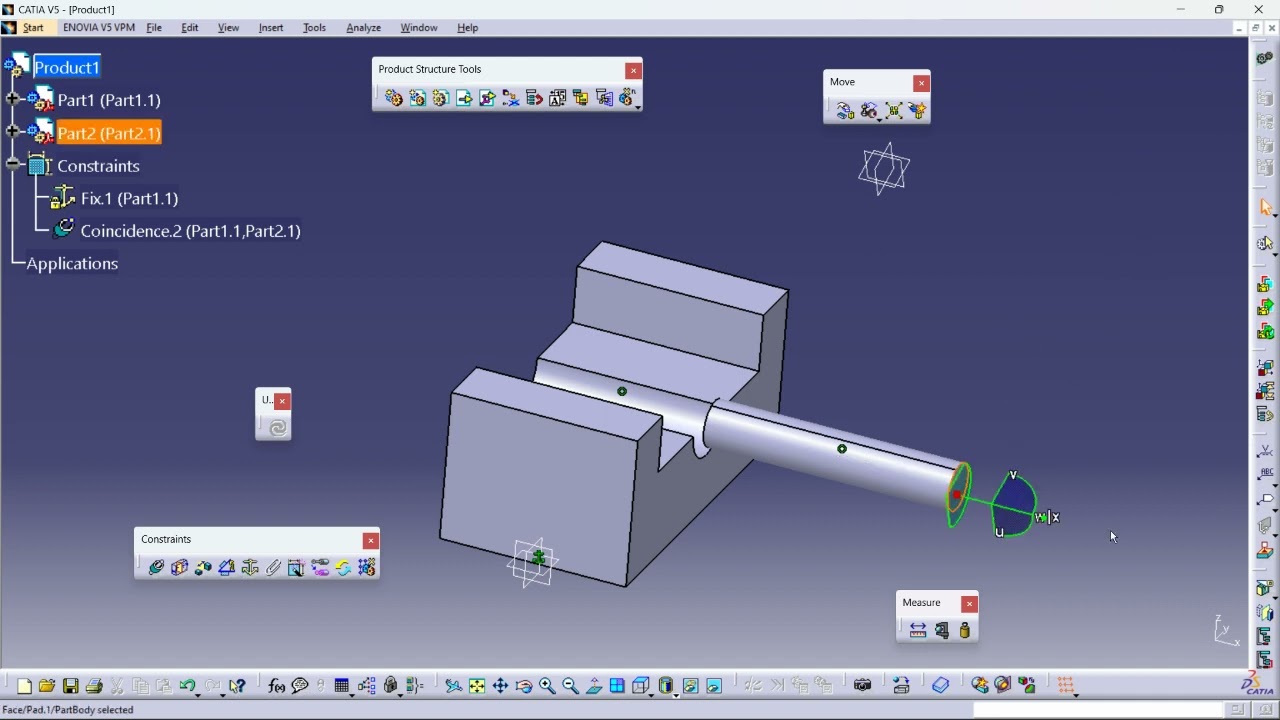
Task: Click the Update All icon
Action: tap(277, 428)
